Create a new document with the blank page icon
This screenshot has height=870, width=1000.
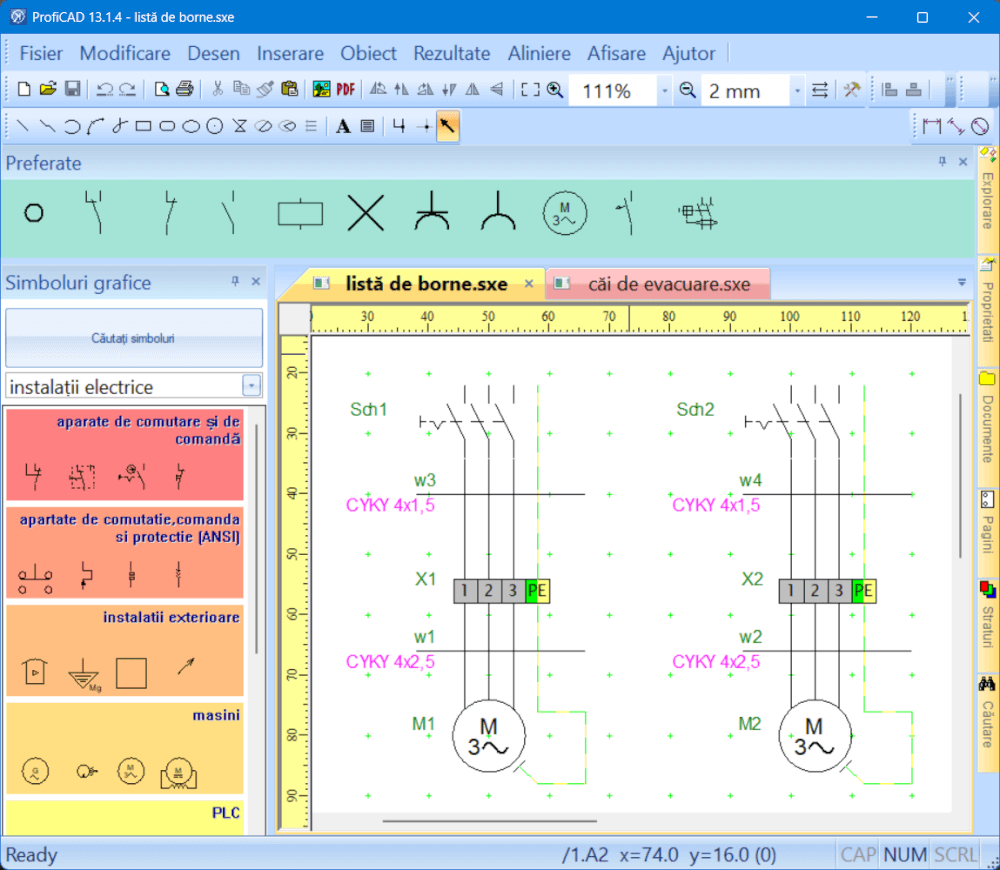click(24, 89)
